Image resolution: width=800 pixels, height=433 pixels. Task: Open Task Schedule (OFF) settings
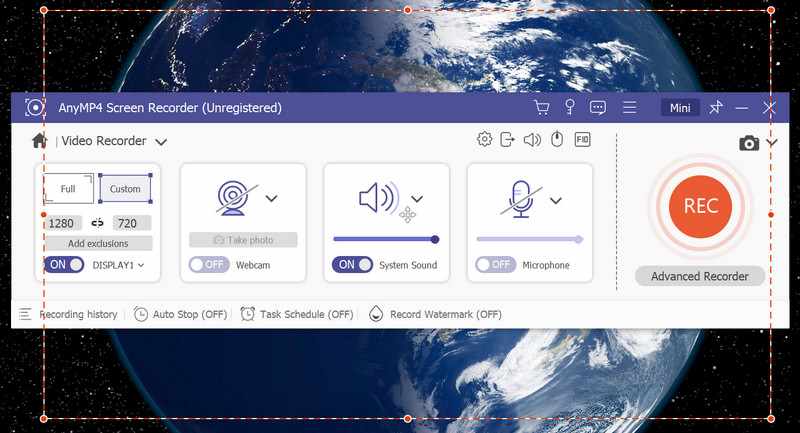click(306, 314)
